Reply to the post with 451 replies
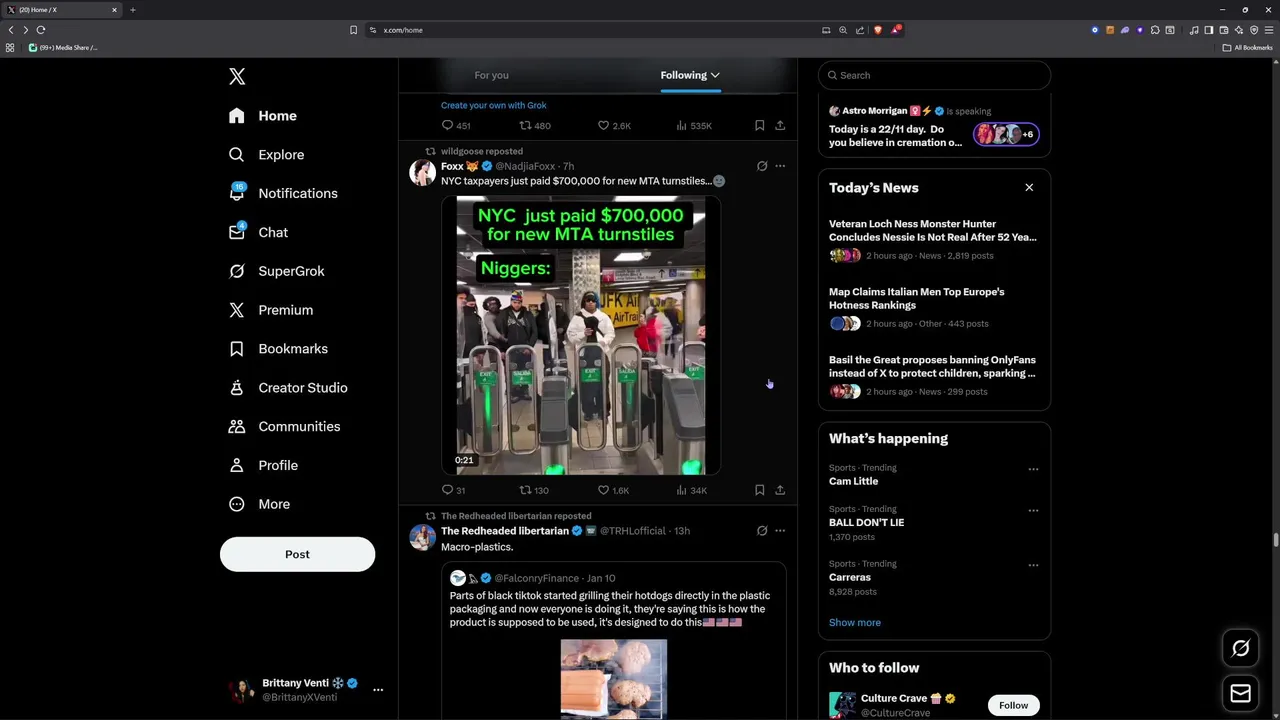 click(456, 125)
